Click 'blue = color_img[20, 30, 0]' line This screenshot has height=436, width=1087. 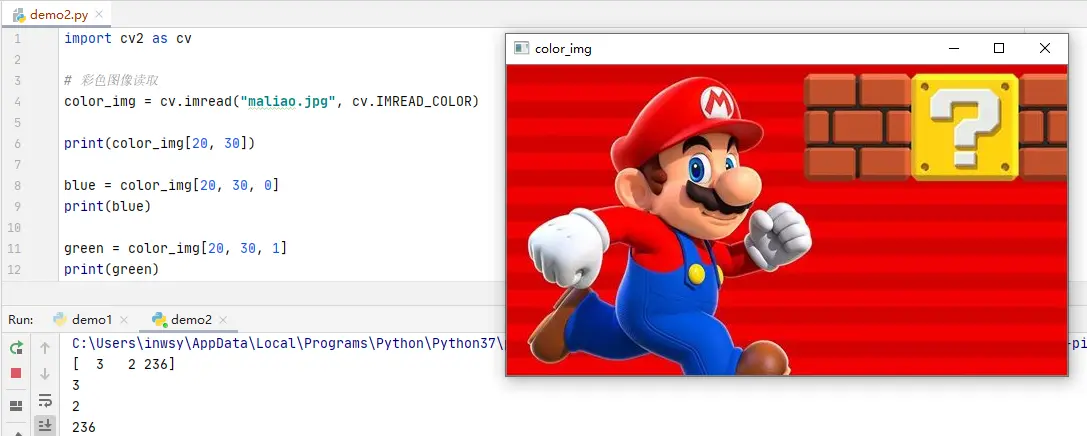tap(171, 186)
